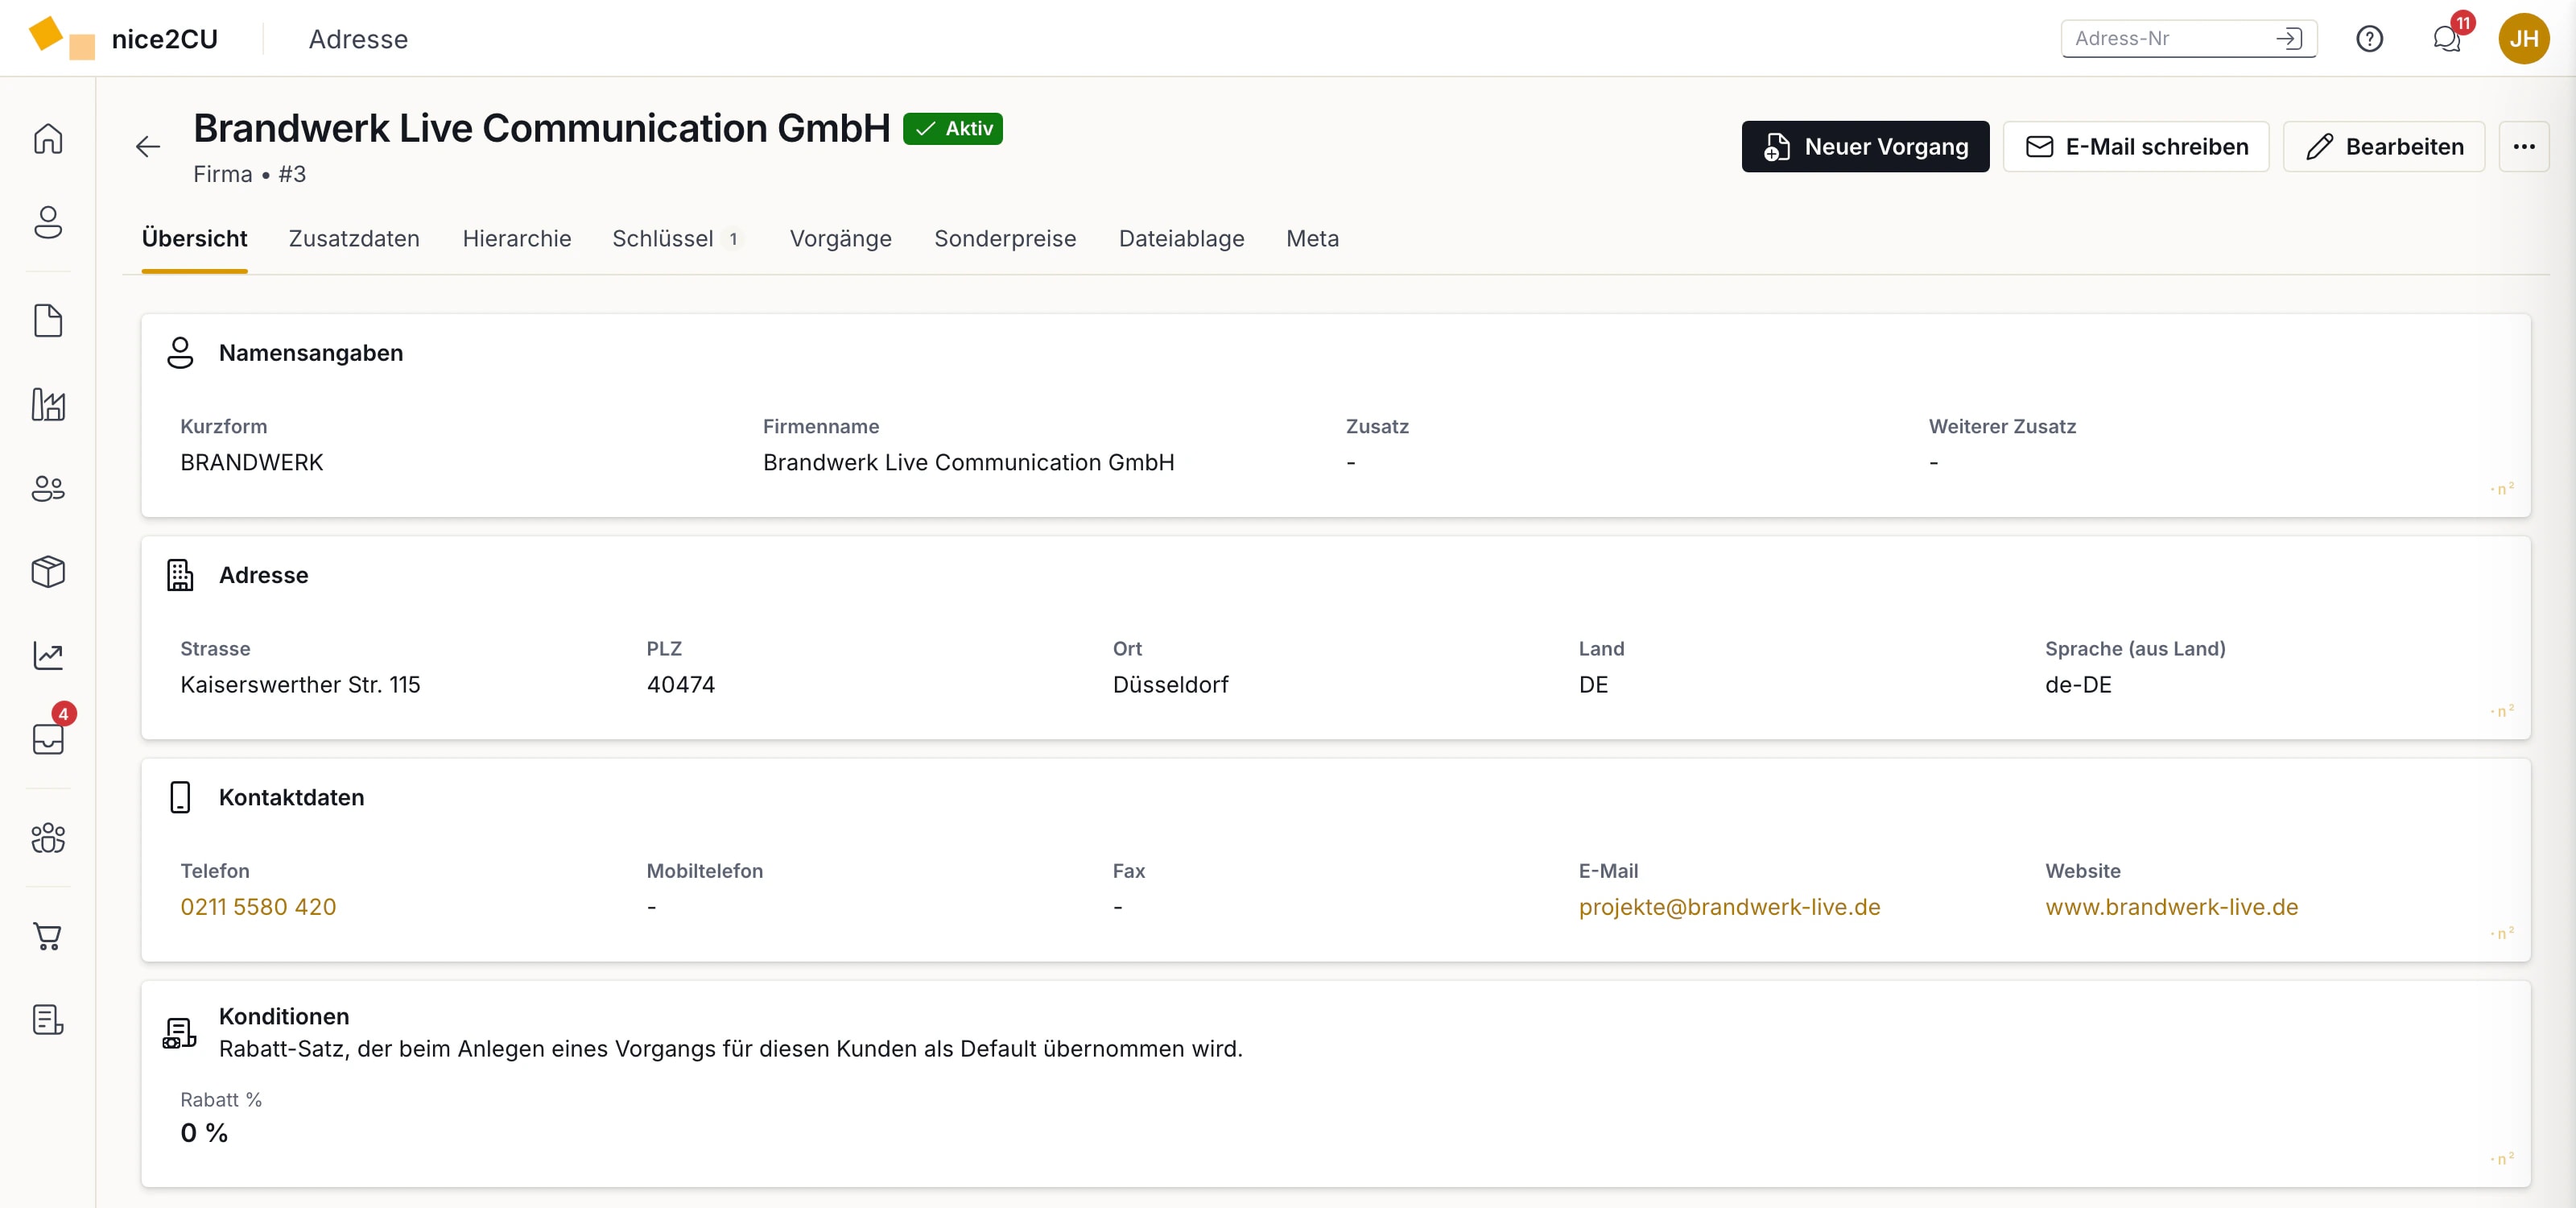
Task: Click the Bearbeiten button
Action: pyautogui.click(x=2383, y=147)
